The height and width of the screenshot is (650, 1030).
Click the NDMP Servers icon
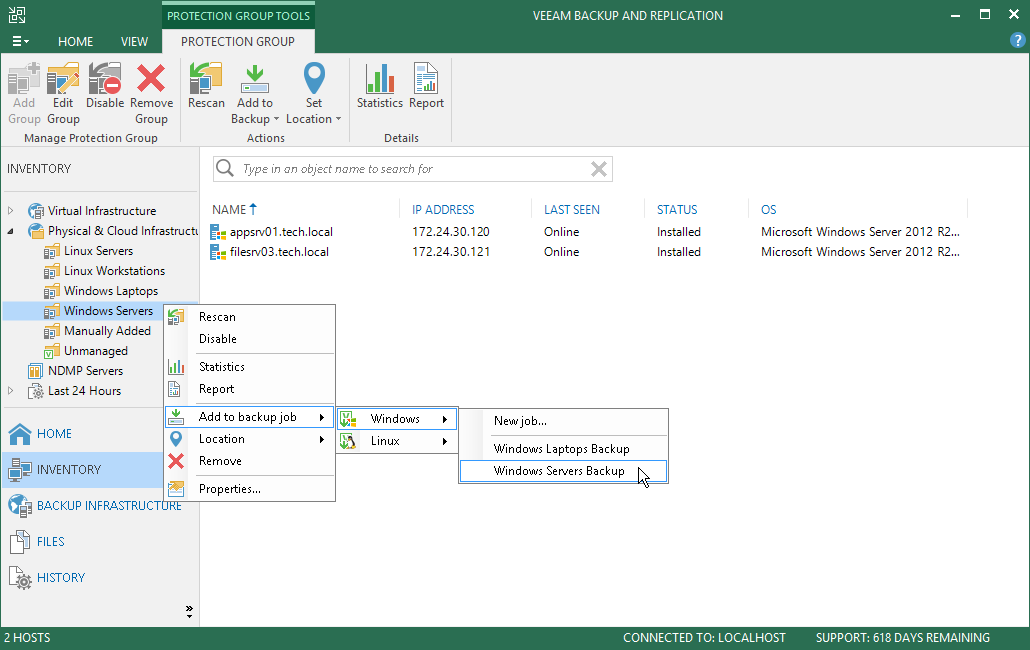pos(35,371)
